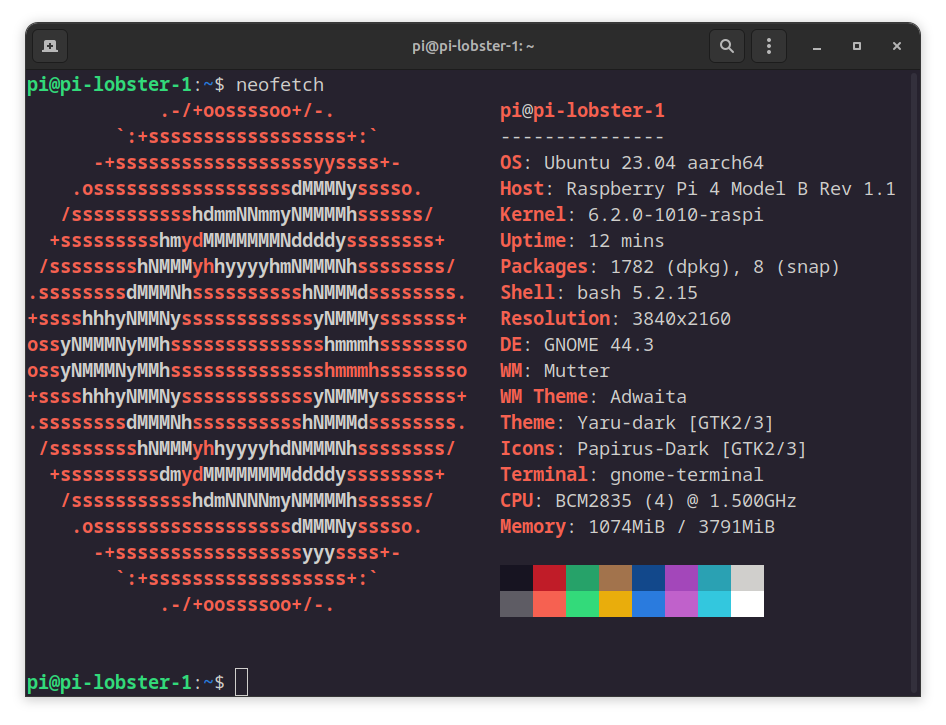
Task: Click the red pi@pi-lobster-1 header
Action: (582, 110)
